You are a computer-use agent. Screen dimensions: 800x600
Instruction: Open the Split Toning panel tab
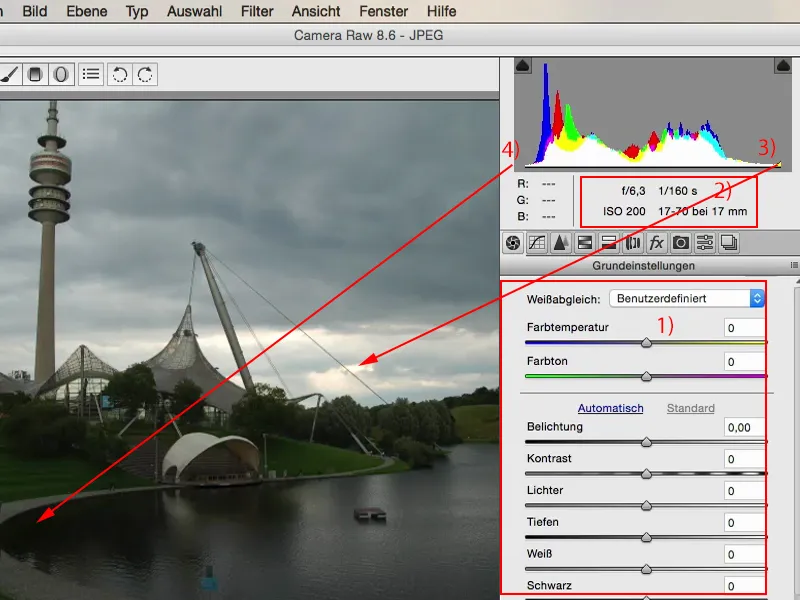pos(609,243)
